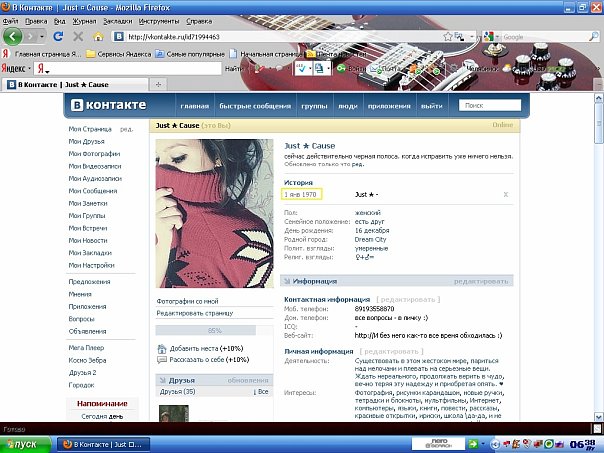Click the Пуск start button
Screen dimensions: 604x453
click(25, 444)
